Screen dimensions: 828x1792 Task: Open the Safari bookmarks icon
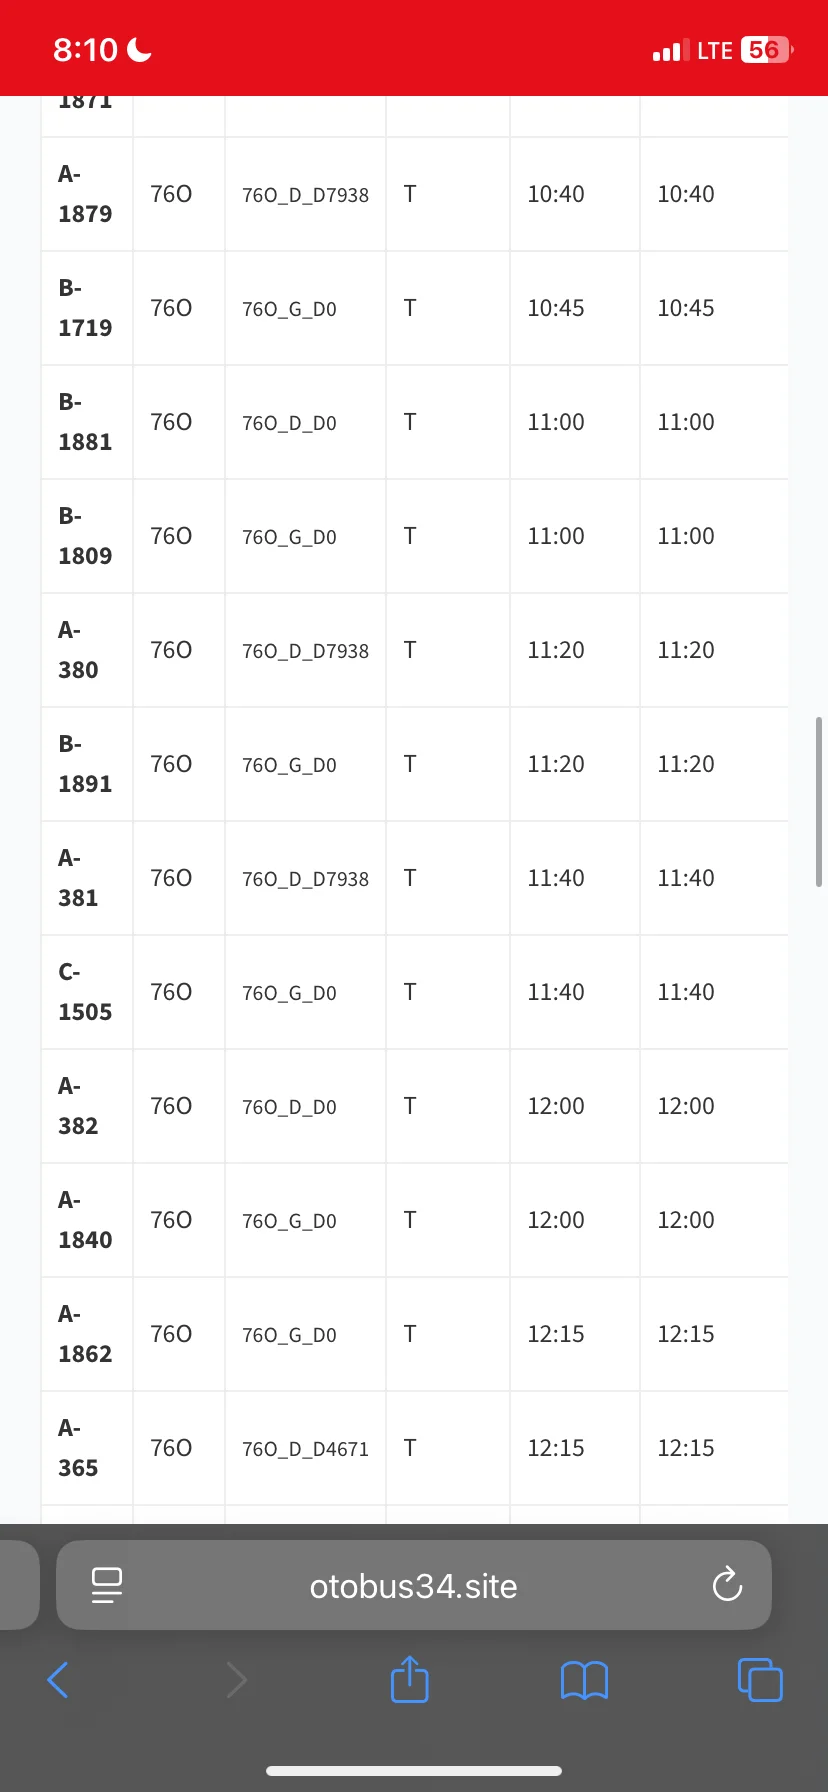[x=585, y=1680]
